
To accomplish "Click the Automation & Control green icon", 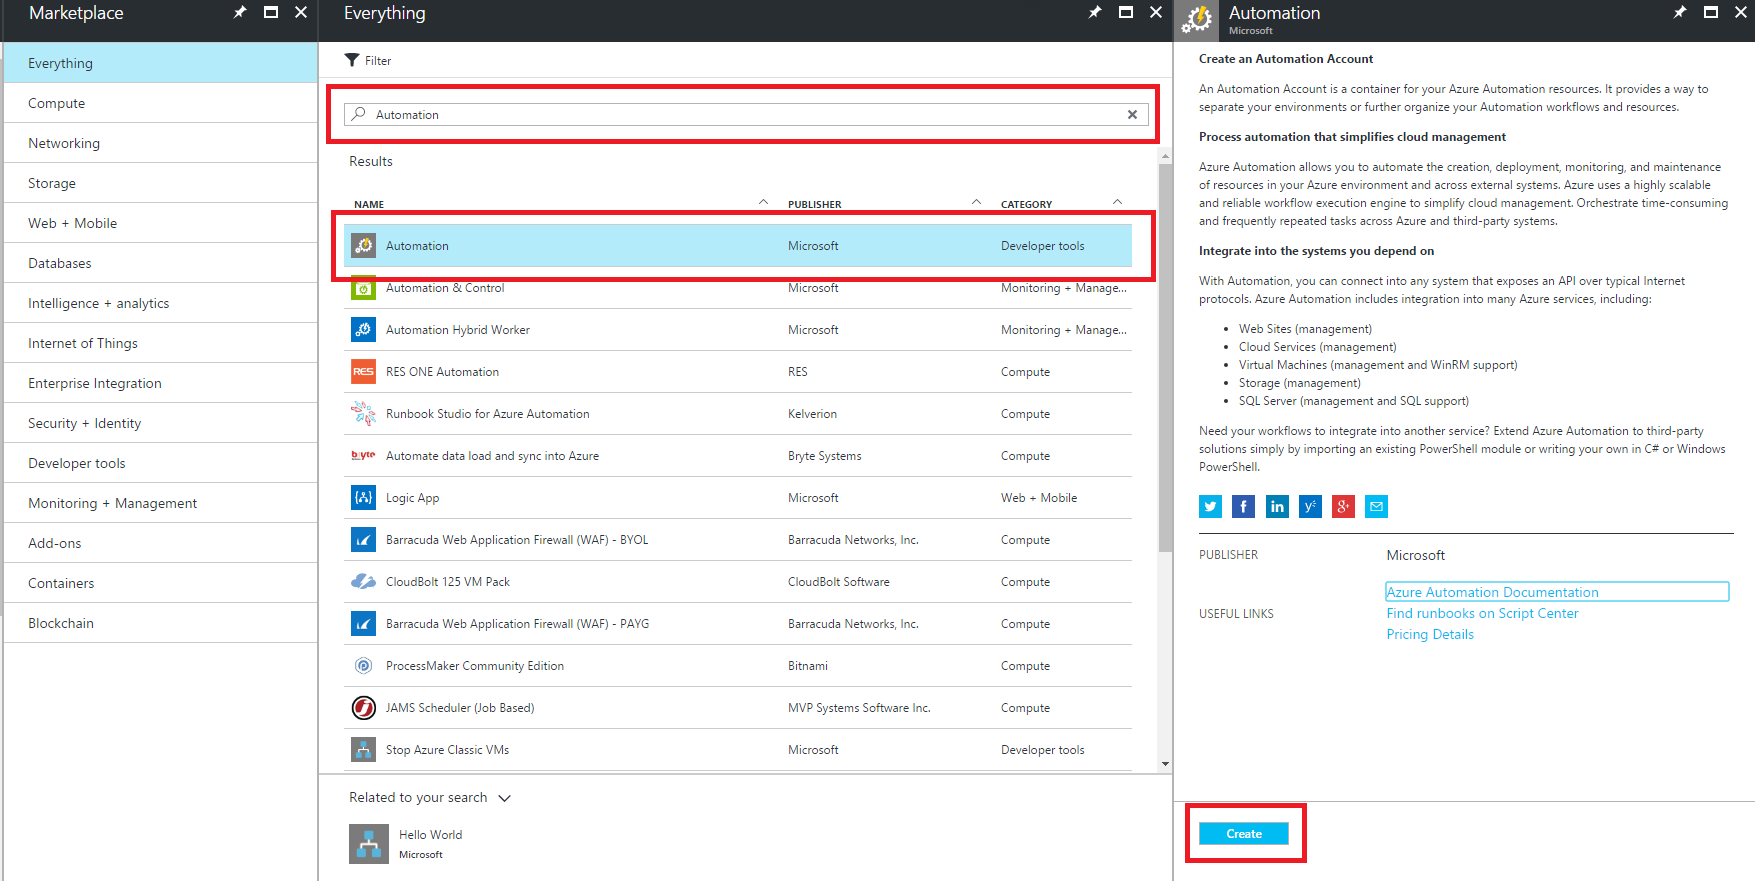I will click(364, 288).
